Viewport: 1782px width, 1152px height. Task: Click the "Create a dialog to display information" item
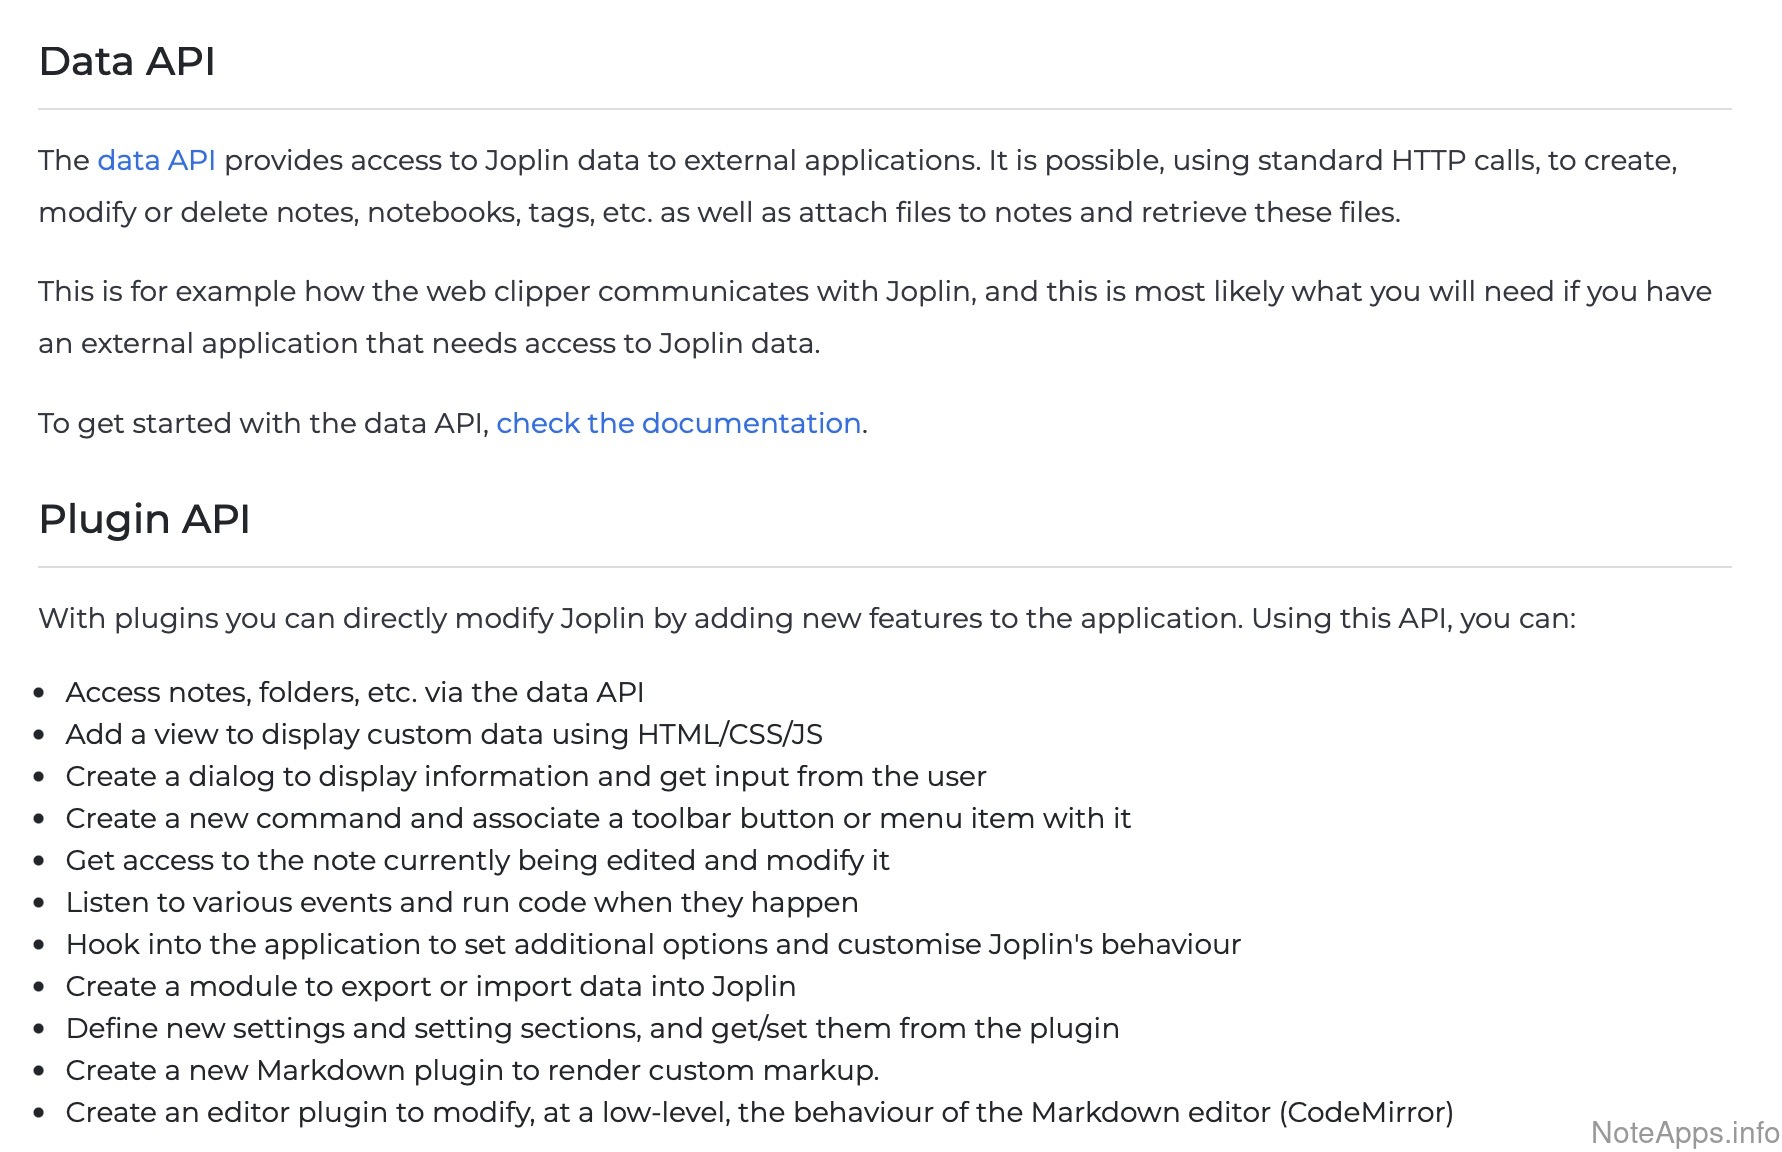[525, 777]
